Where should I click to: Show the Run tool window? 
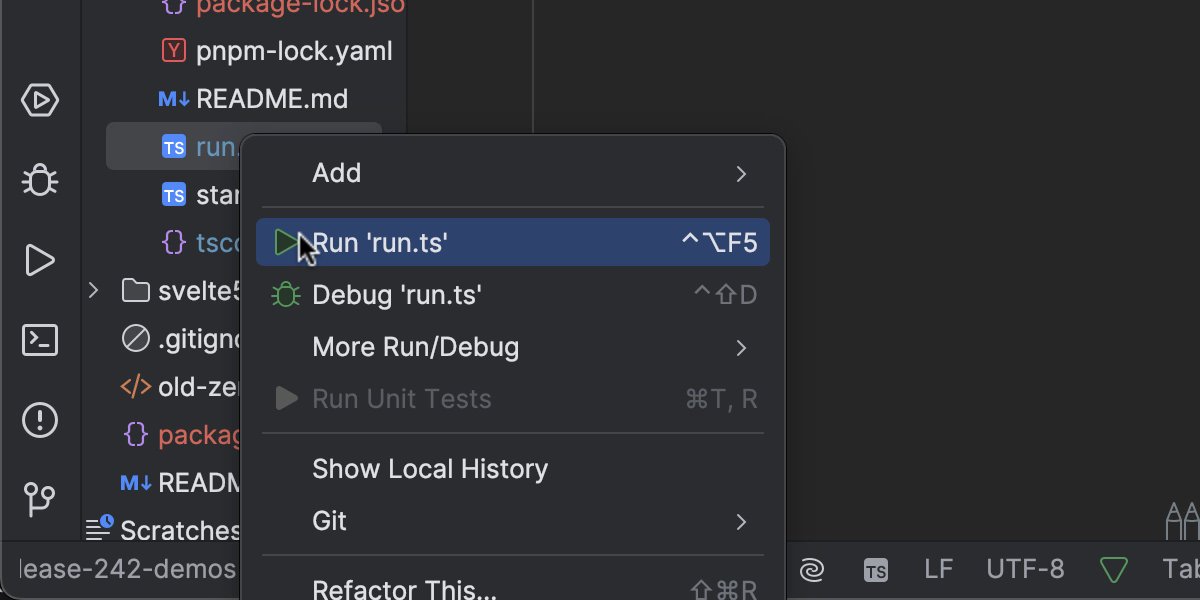40,260
